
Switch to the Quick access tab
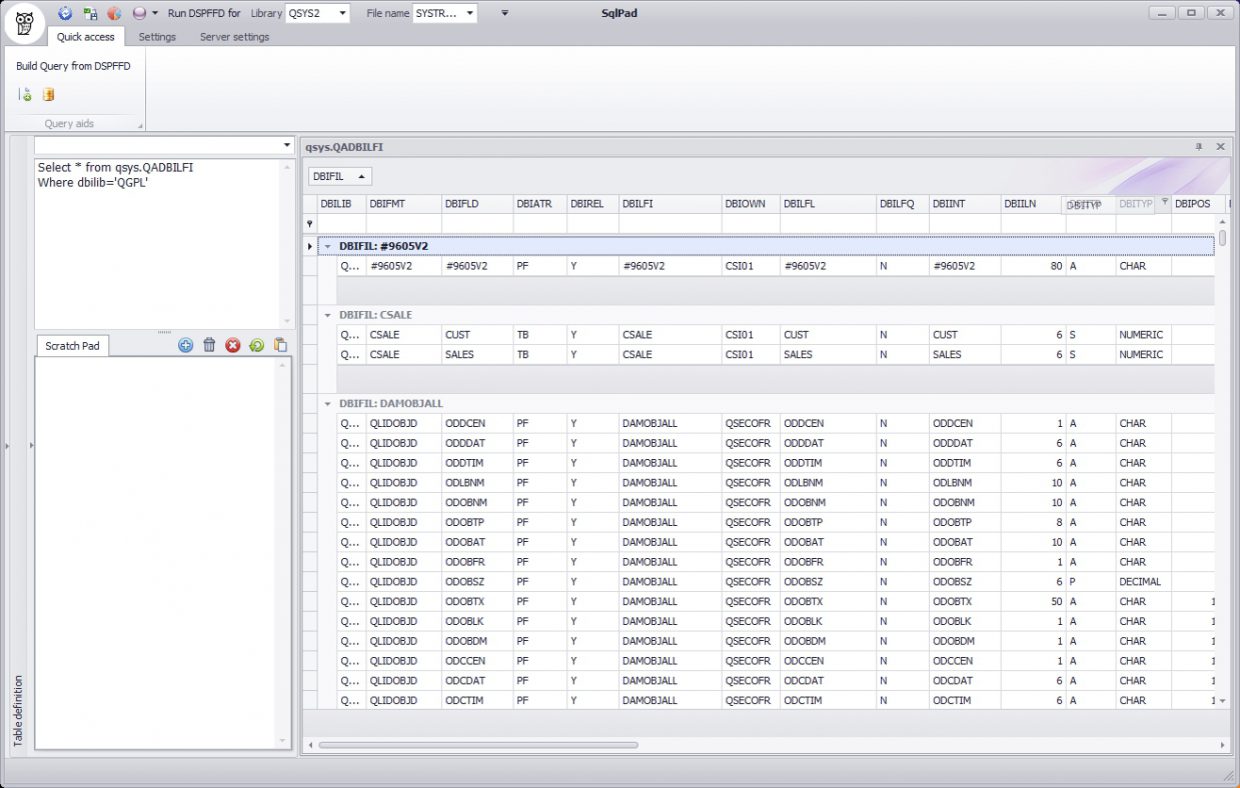pyautogui.click(x=86, y=37)
